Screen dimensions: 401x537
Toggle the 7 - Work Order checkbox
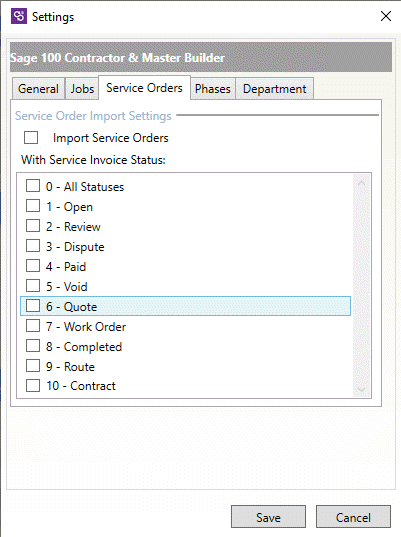coord(33,326)
